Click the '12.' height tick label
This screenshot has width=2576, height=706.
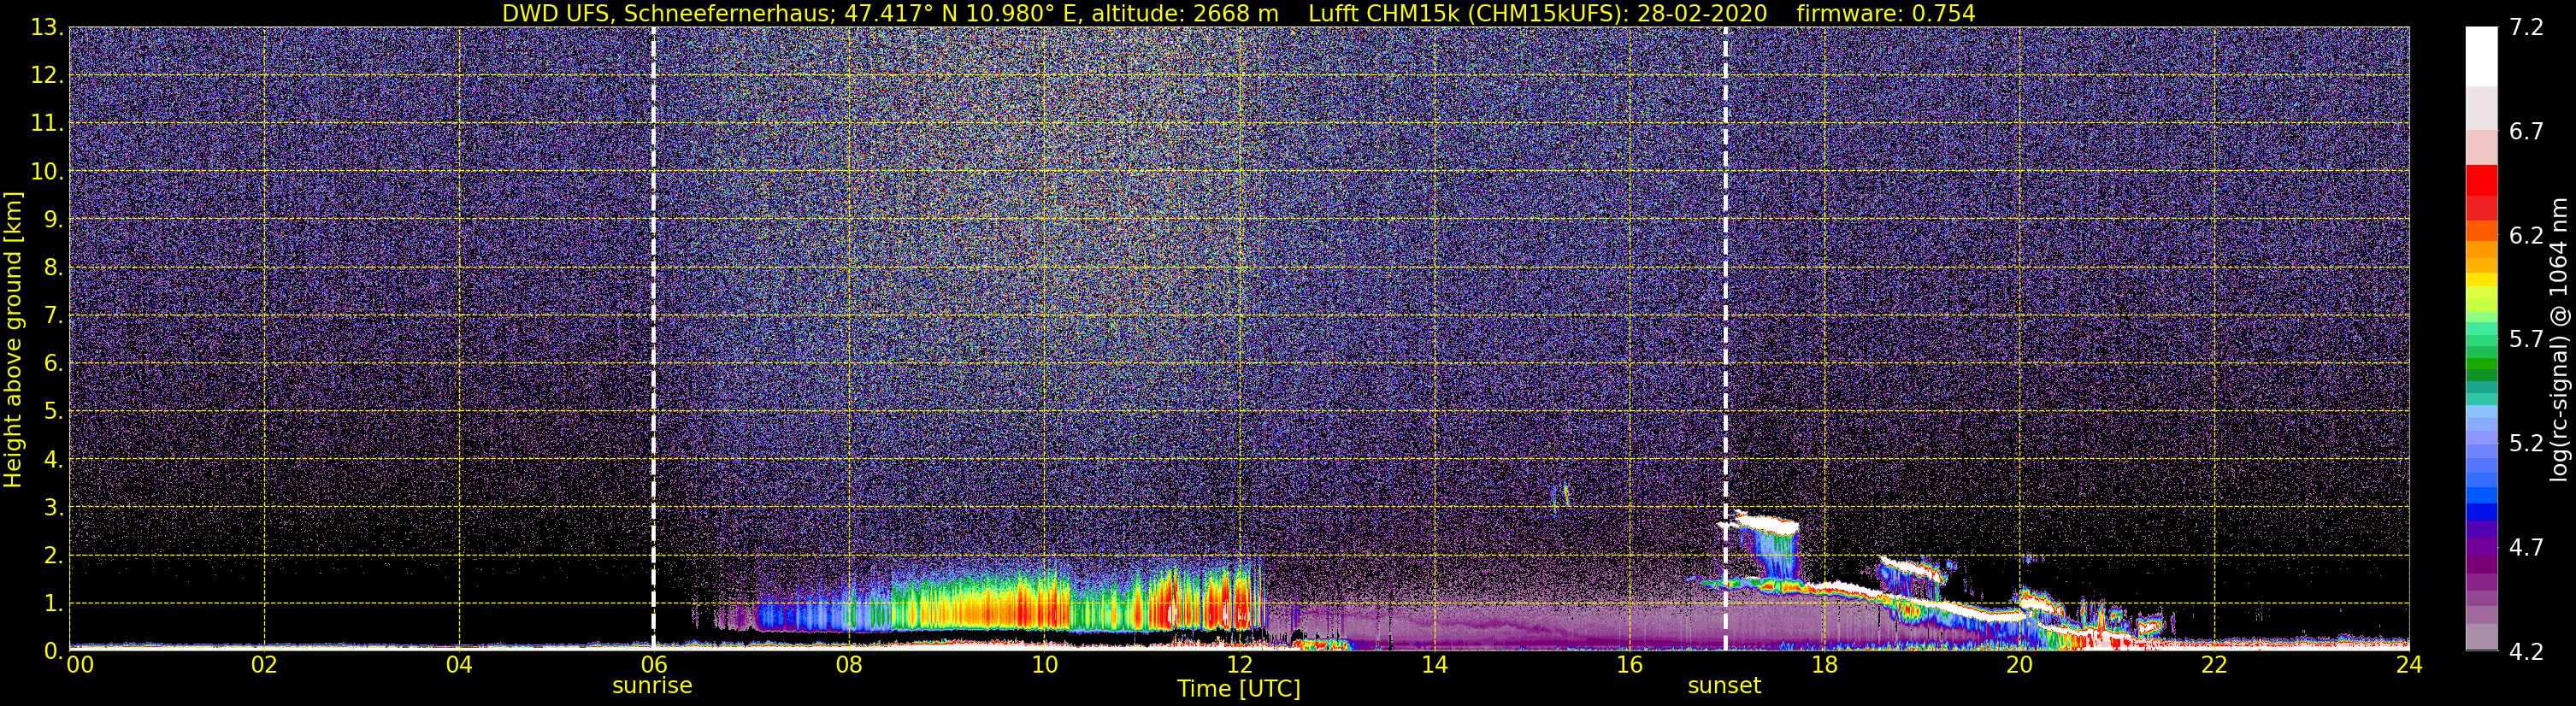47,75
